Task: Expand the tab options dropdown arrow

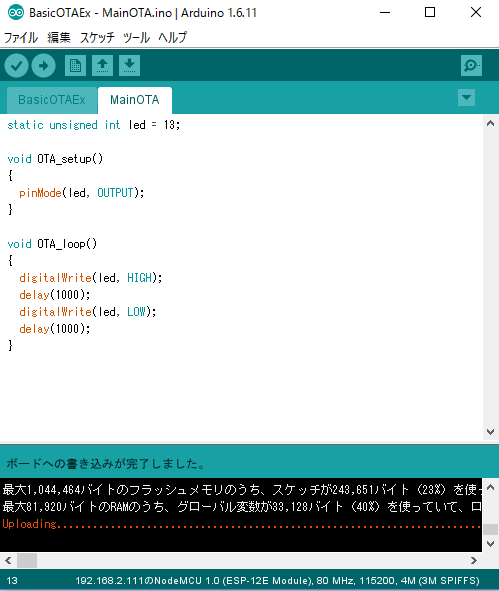Action: [x=466, y=98]
